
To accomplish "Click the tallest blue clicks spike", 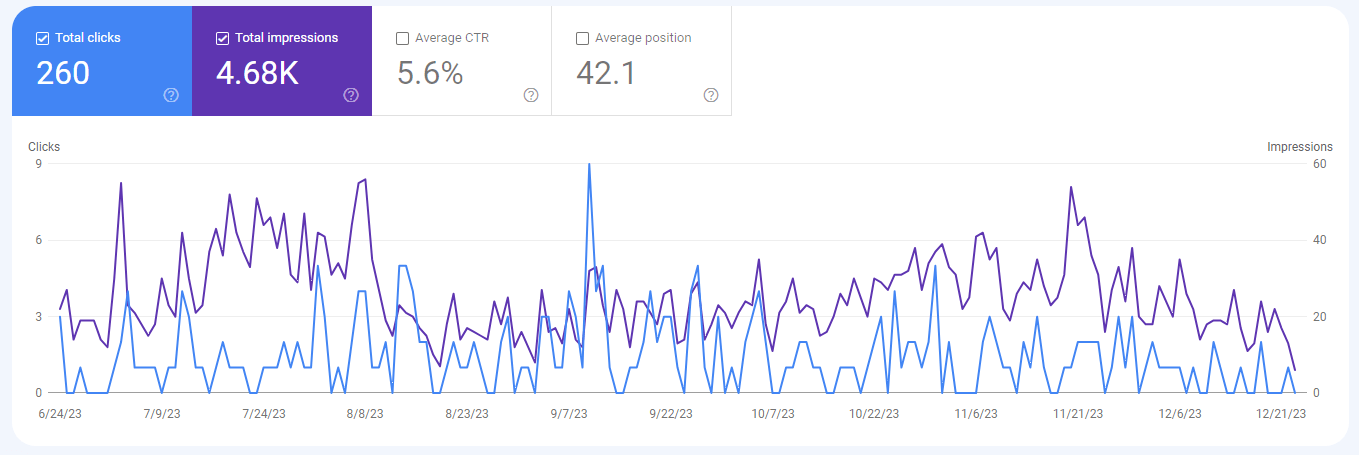I will 589,166.
